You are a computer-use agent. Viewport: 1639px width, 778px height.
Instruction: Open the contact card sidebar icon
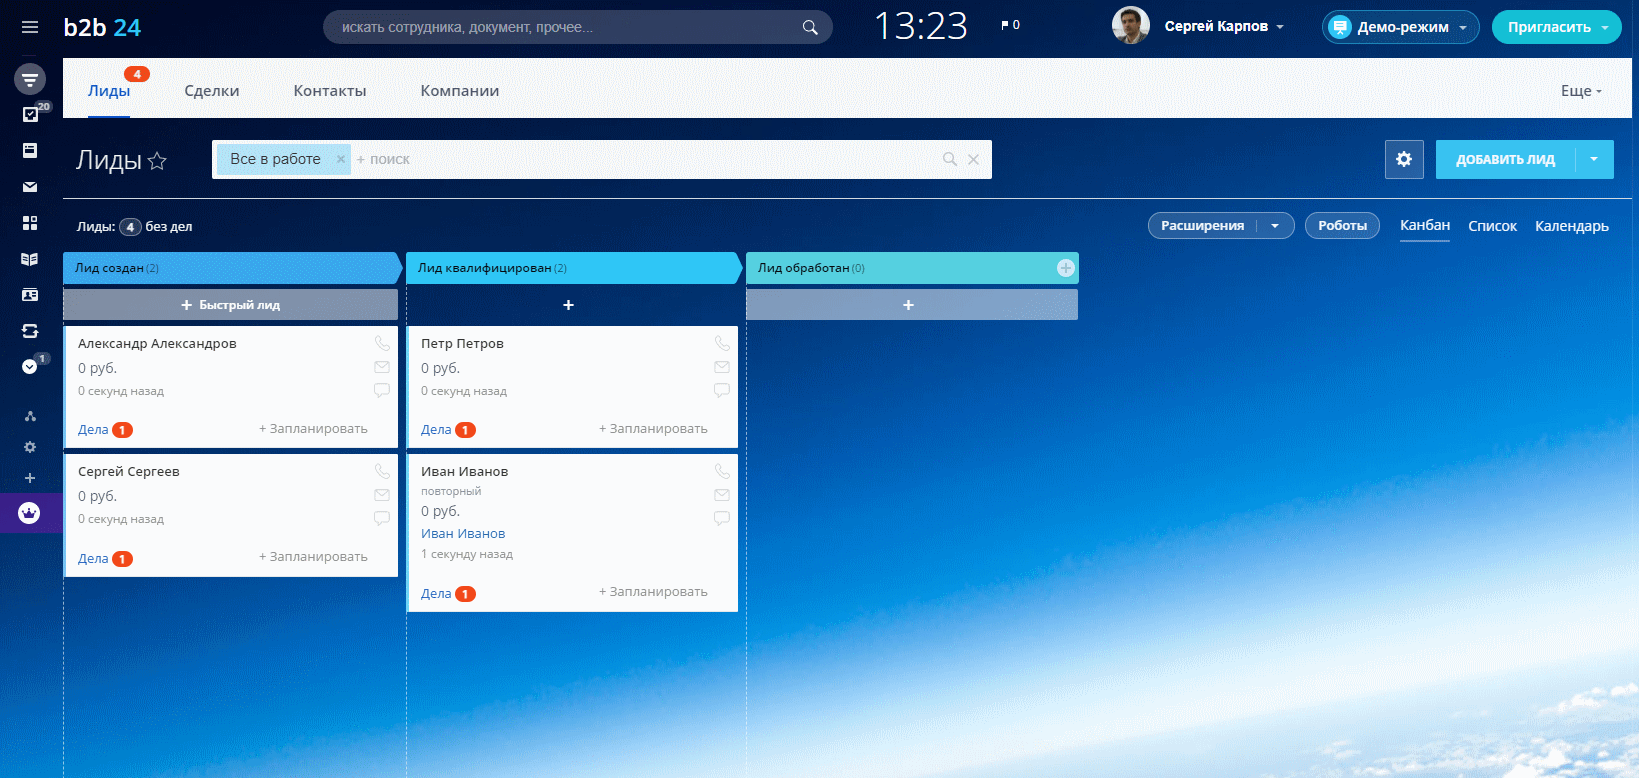[30, 295]
